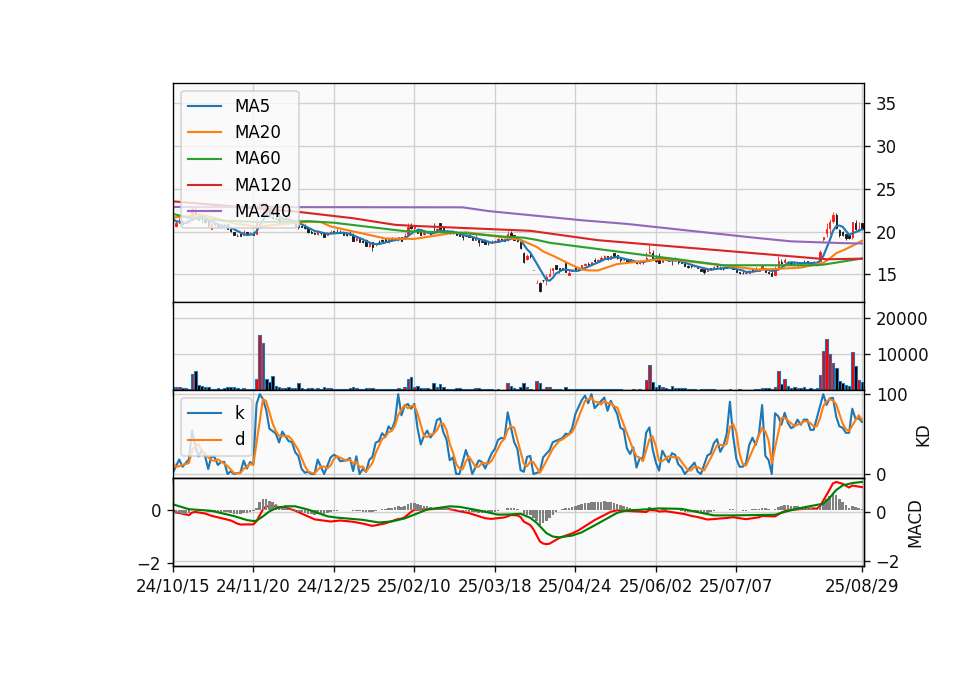Click the MA240 legend label

263,211
